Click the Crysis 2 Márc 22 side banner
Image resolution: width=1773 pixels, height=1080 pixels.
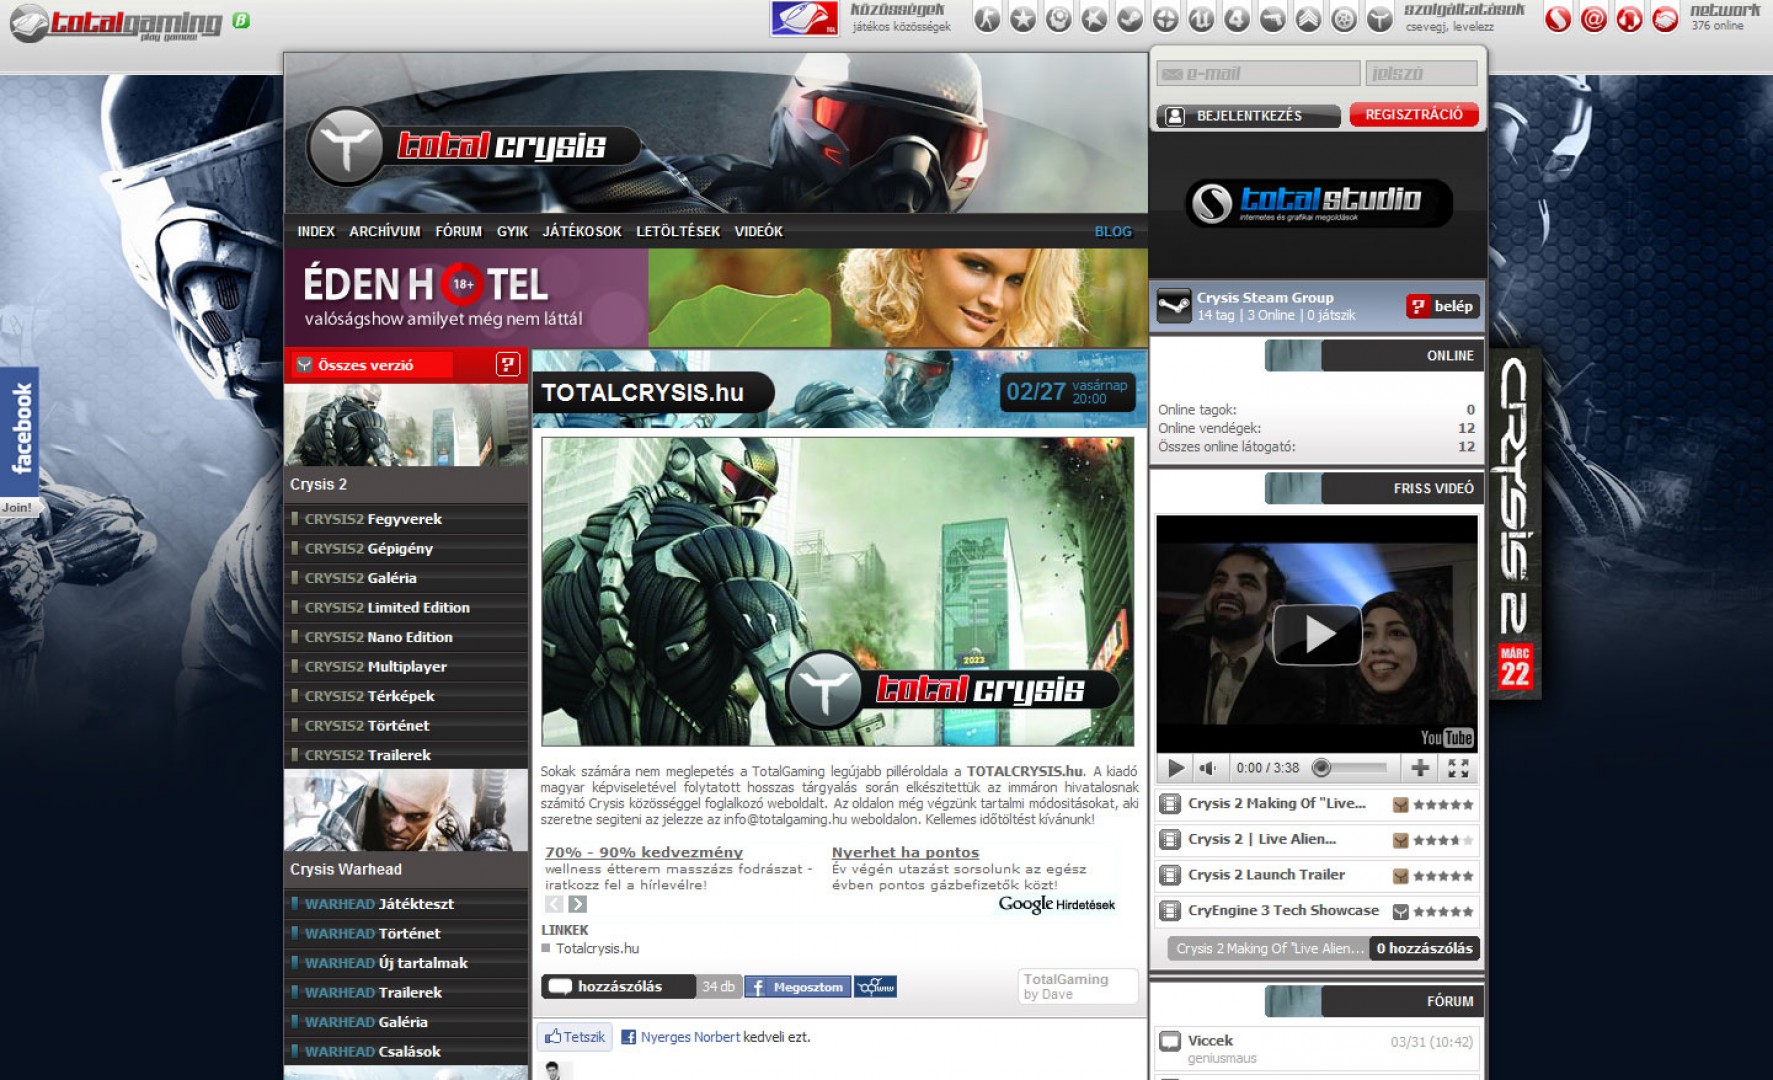tap(1515, 523)
